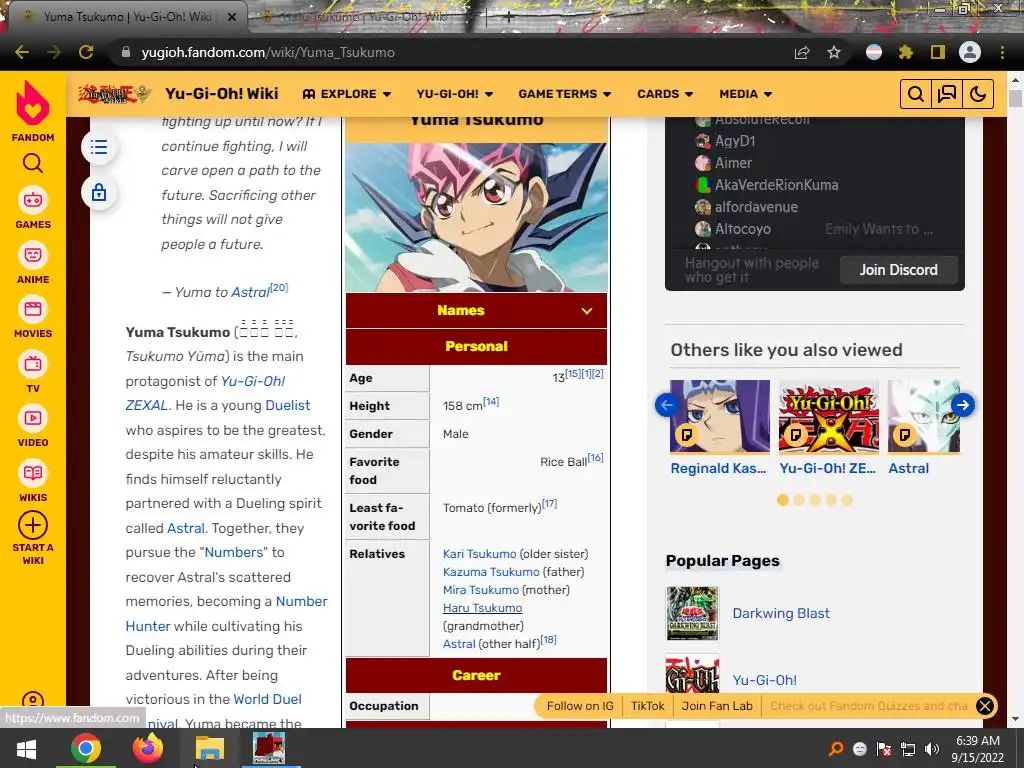Image resolution: width=1024 pixels, height=768 pixels.
Task: Open Chrome profile avatar
Action: [x=970, y=52]
